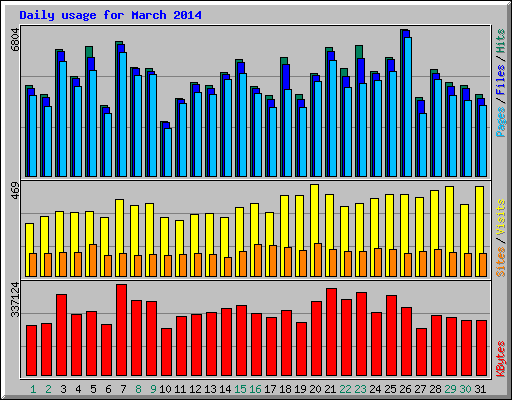Click day label '6' on the x-axis
Image resolution: width=512 pixels, height=400 pixels.
[x=108, y=389]
